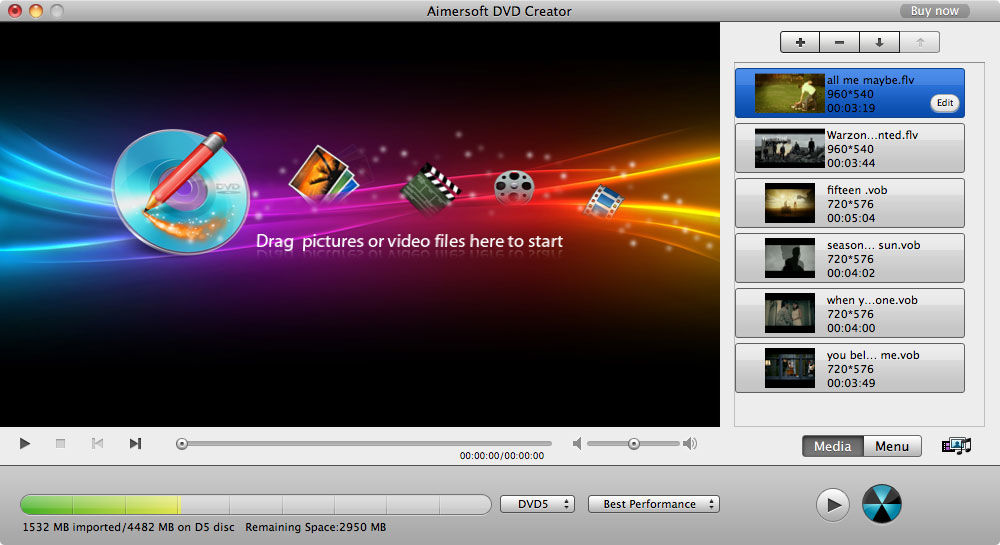The height and width of the screenshot is (545, 1000).
Task: Switch to the Menu tab
Action: point(892,446)
